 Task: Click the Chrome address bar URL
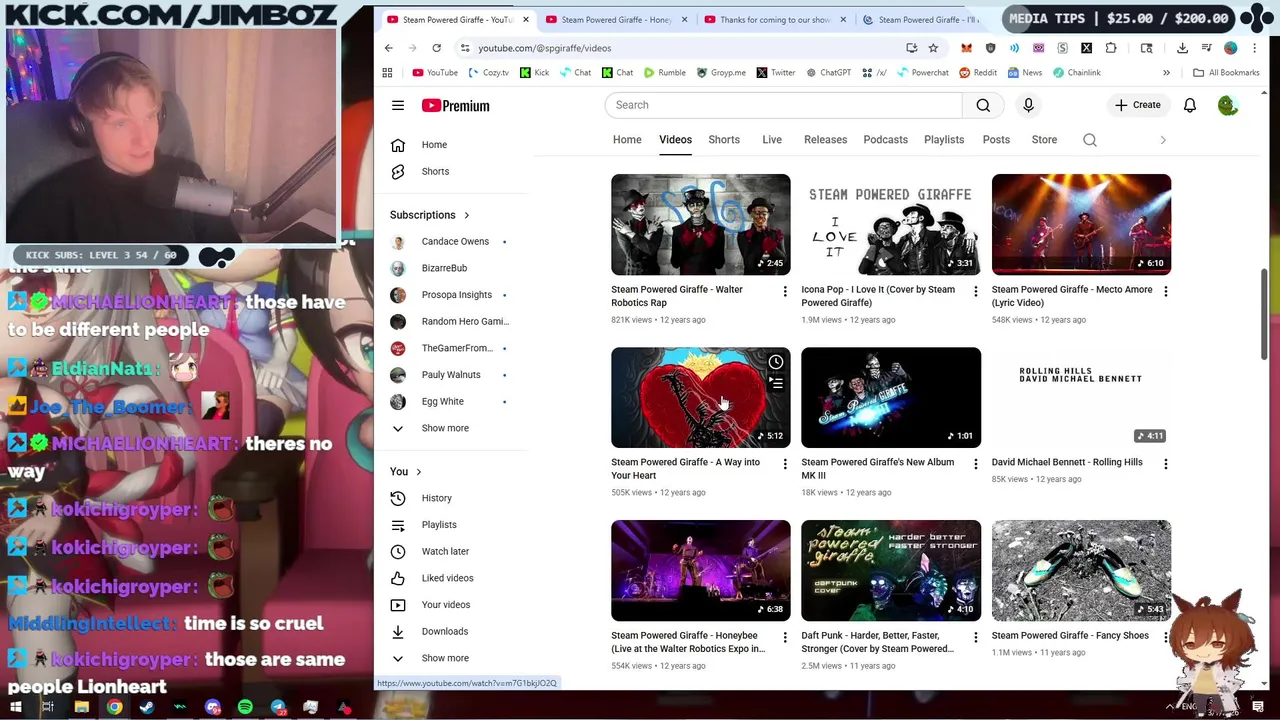pos(544,48)
